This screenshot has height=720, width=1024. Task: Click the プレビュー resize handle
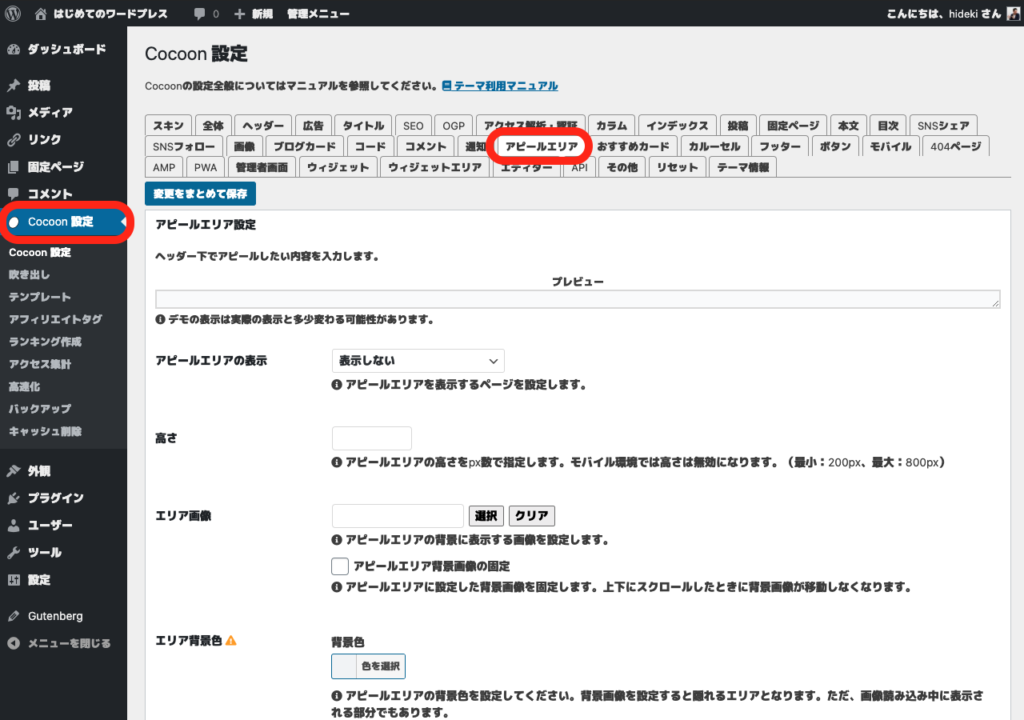click(x=995, y=302)
